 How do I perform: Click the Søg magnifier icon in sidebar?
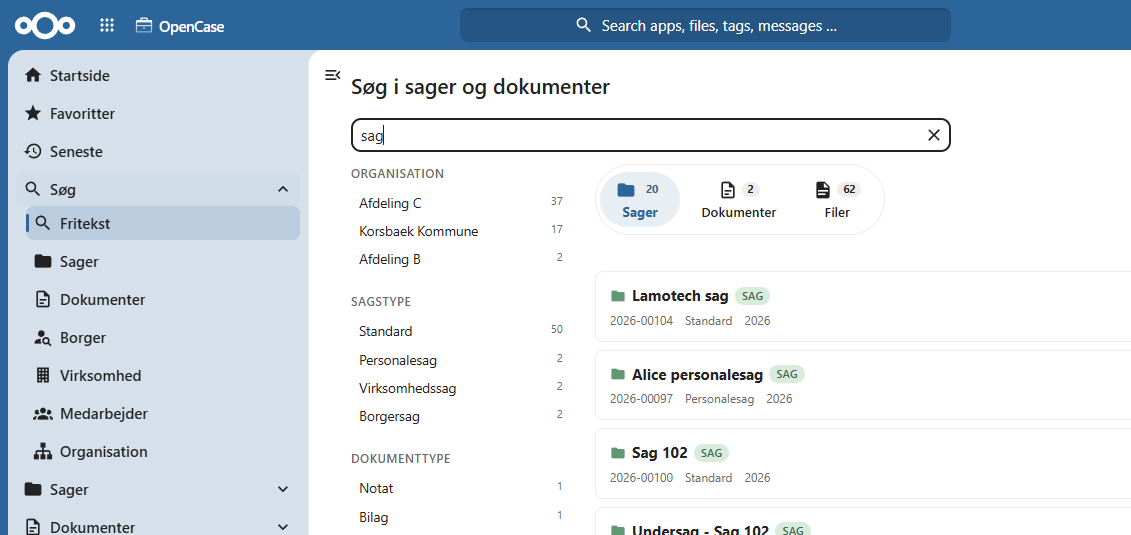[32, 190]
